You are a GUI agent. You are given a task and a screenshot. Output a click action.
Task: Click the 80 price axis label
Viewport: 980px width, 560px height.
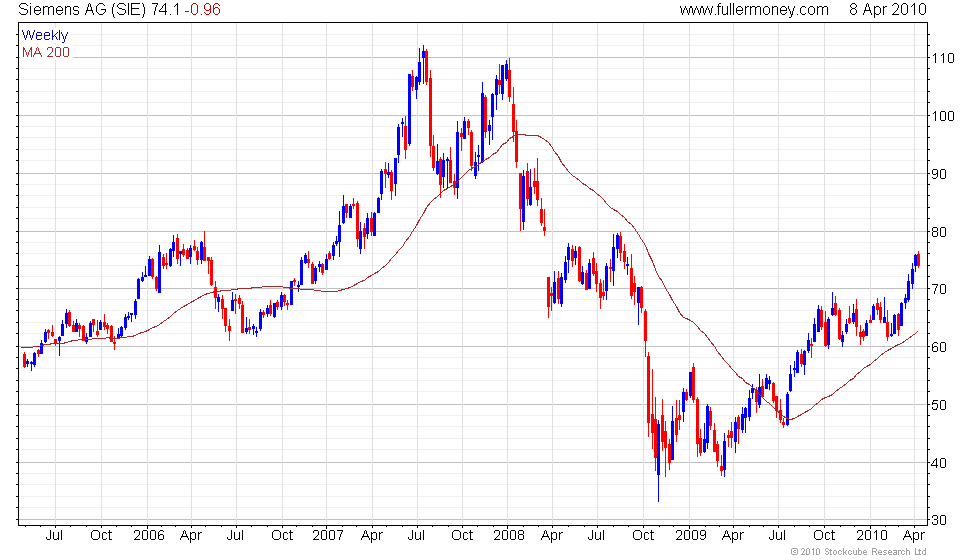[939, 232]
